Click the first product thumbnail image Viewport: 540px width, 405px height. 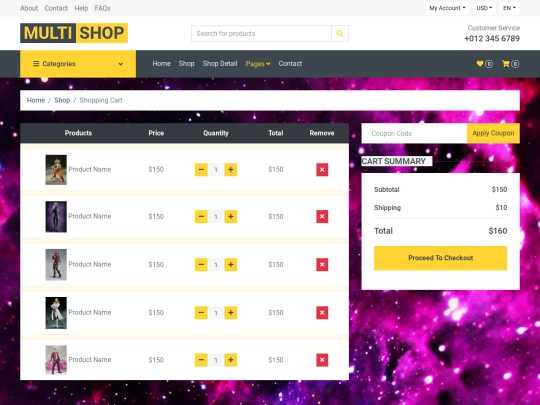pyautogui.click(x=56, y=170)
